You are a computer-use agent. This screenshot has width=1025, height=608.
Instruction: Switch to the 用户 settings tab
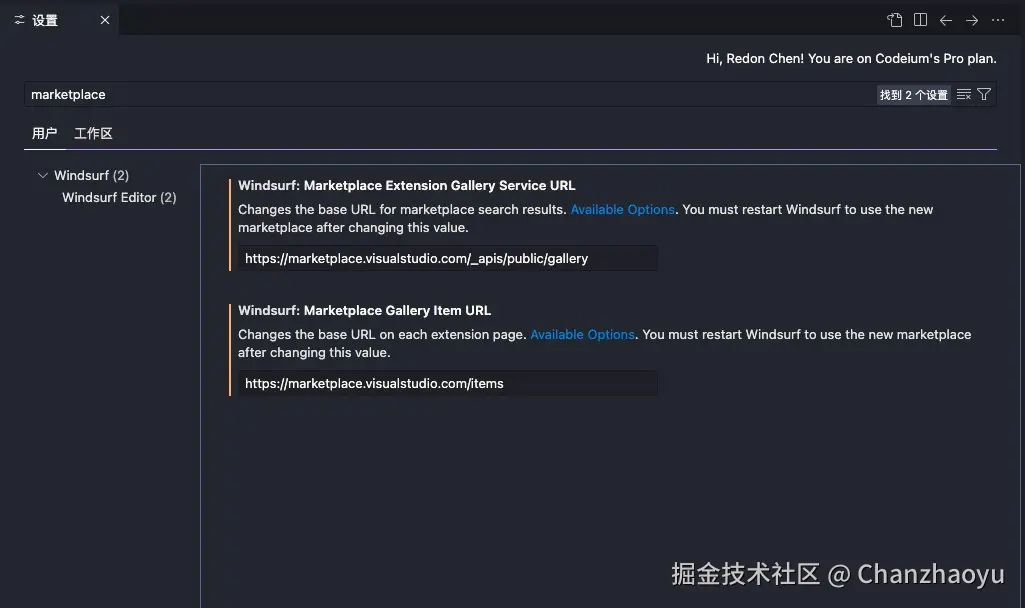coord(44,133)
